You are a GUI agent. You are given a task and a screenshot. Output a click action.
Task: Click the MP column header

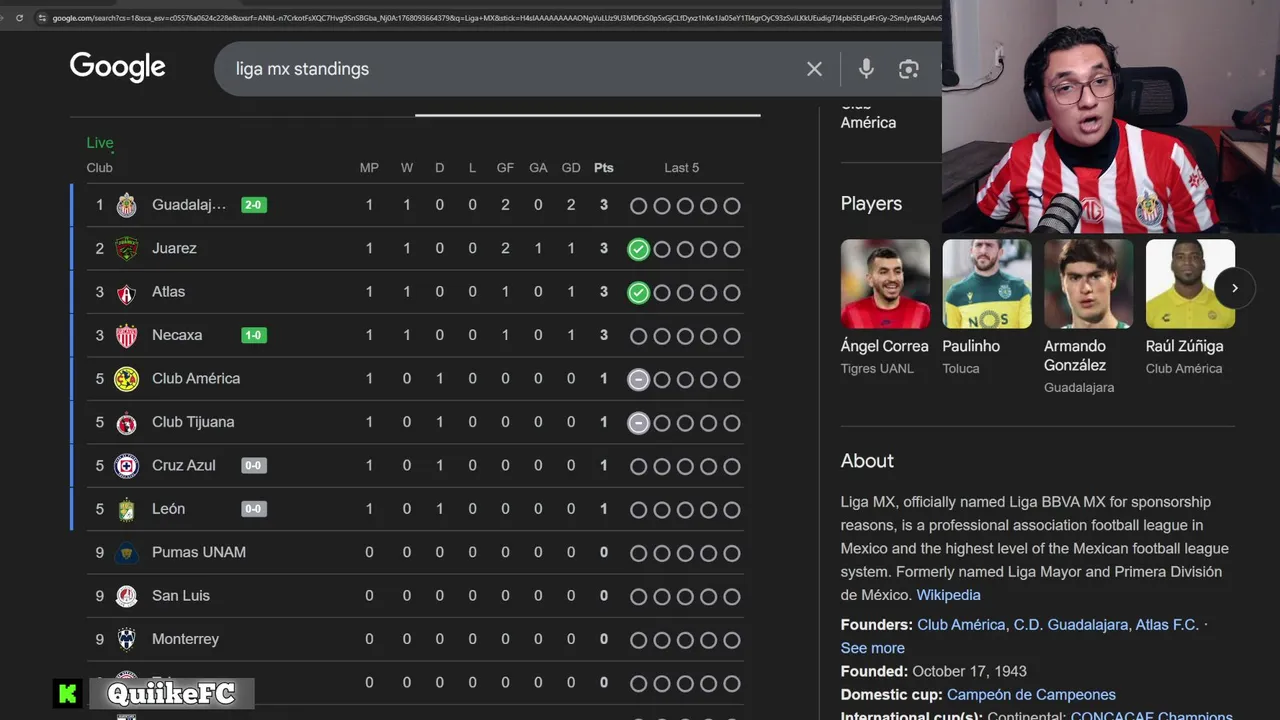[x=369, y=168]
